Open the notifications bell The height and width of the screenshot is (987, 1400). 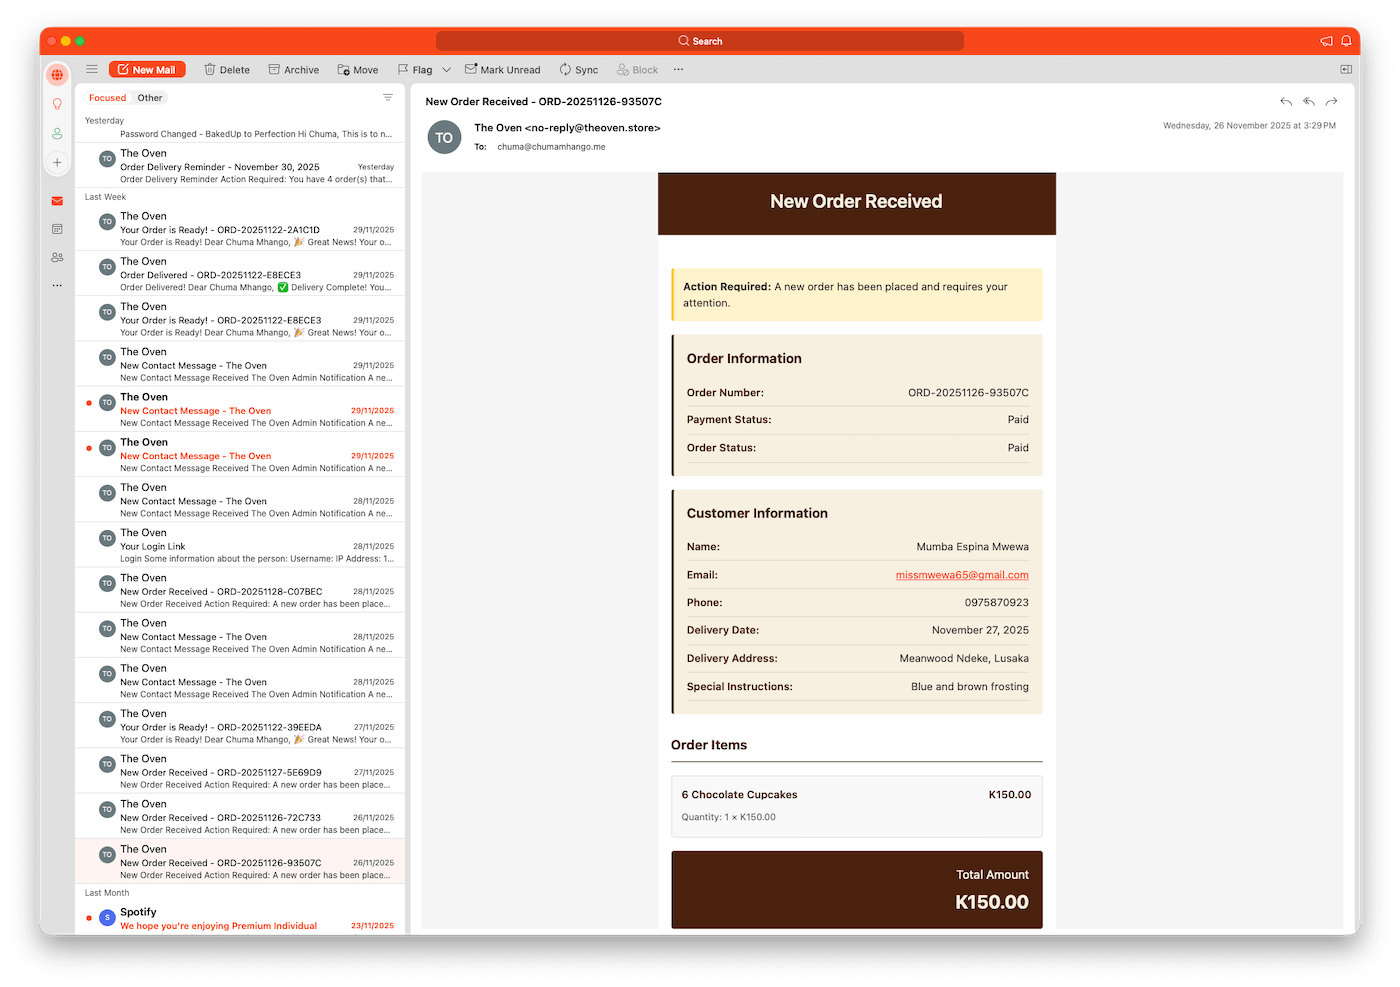pos(1346,41)
